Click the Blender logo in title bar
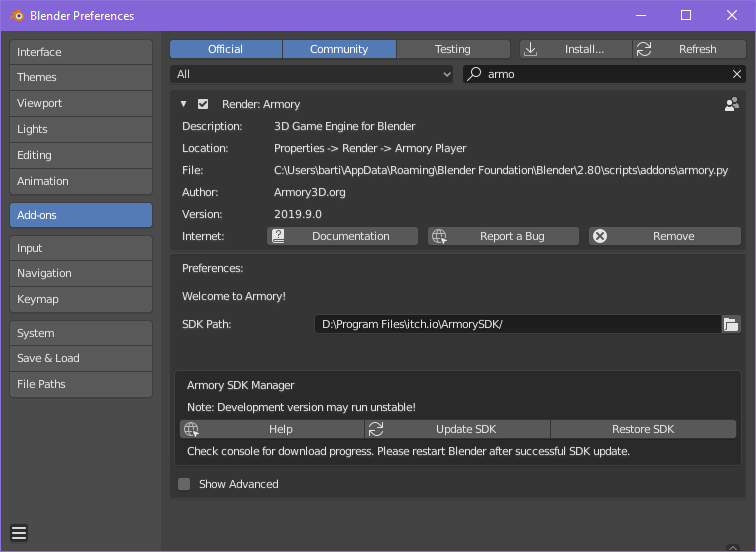This screenshot has height=552, width=756. 17,15
